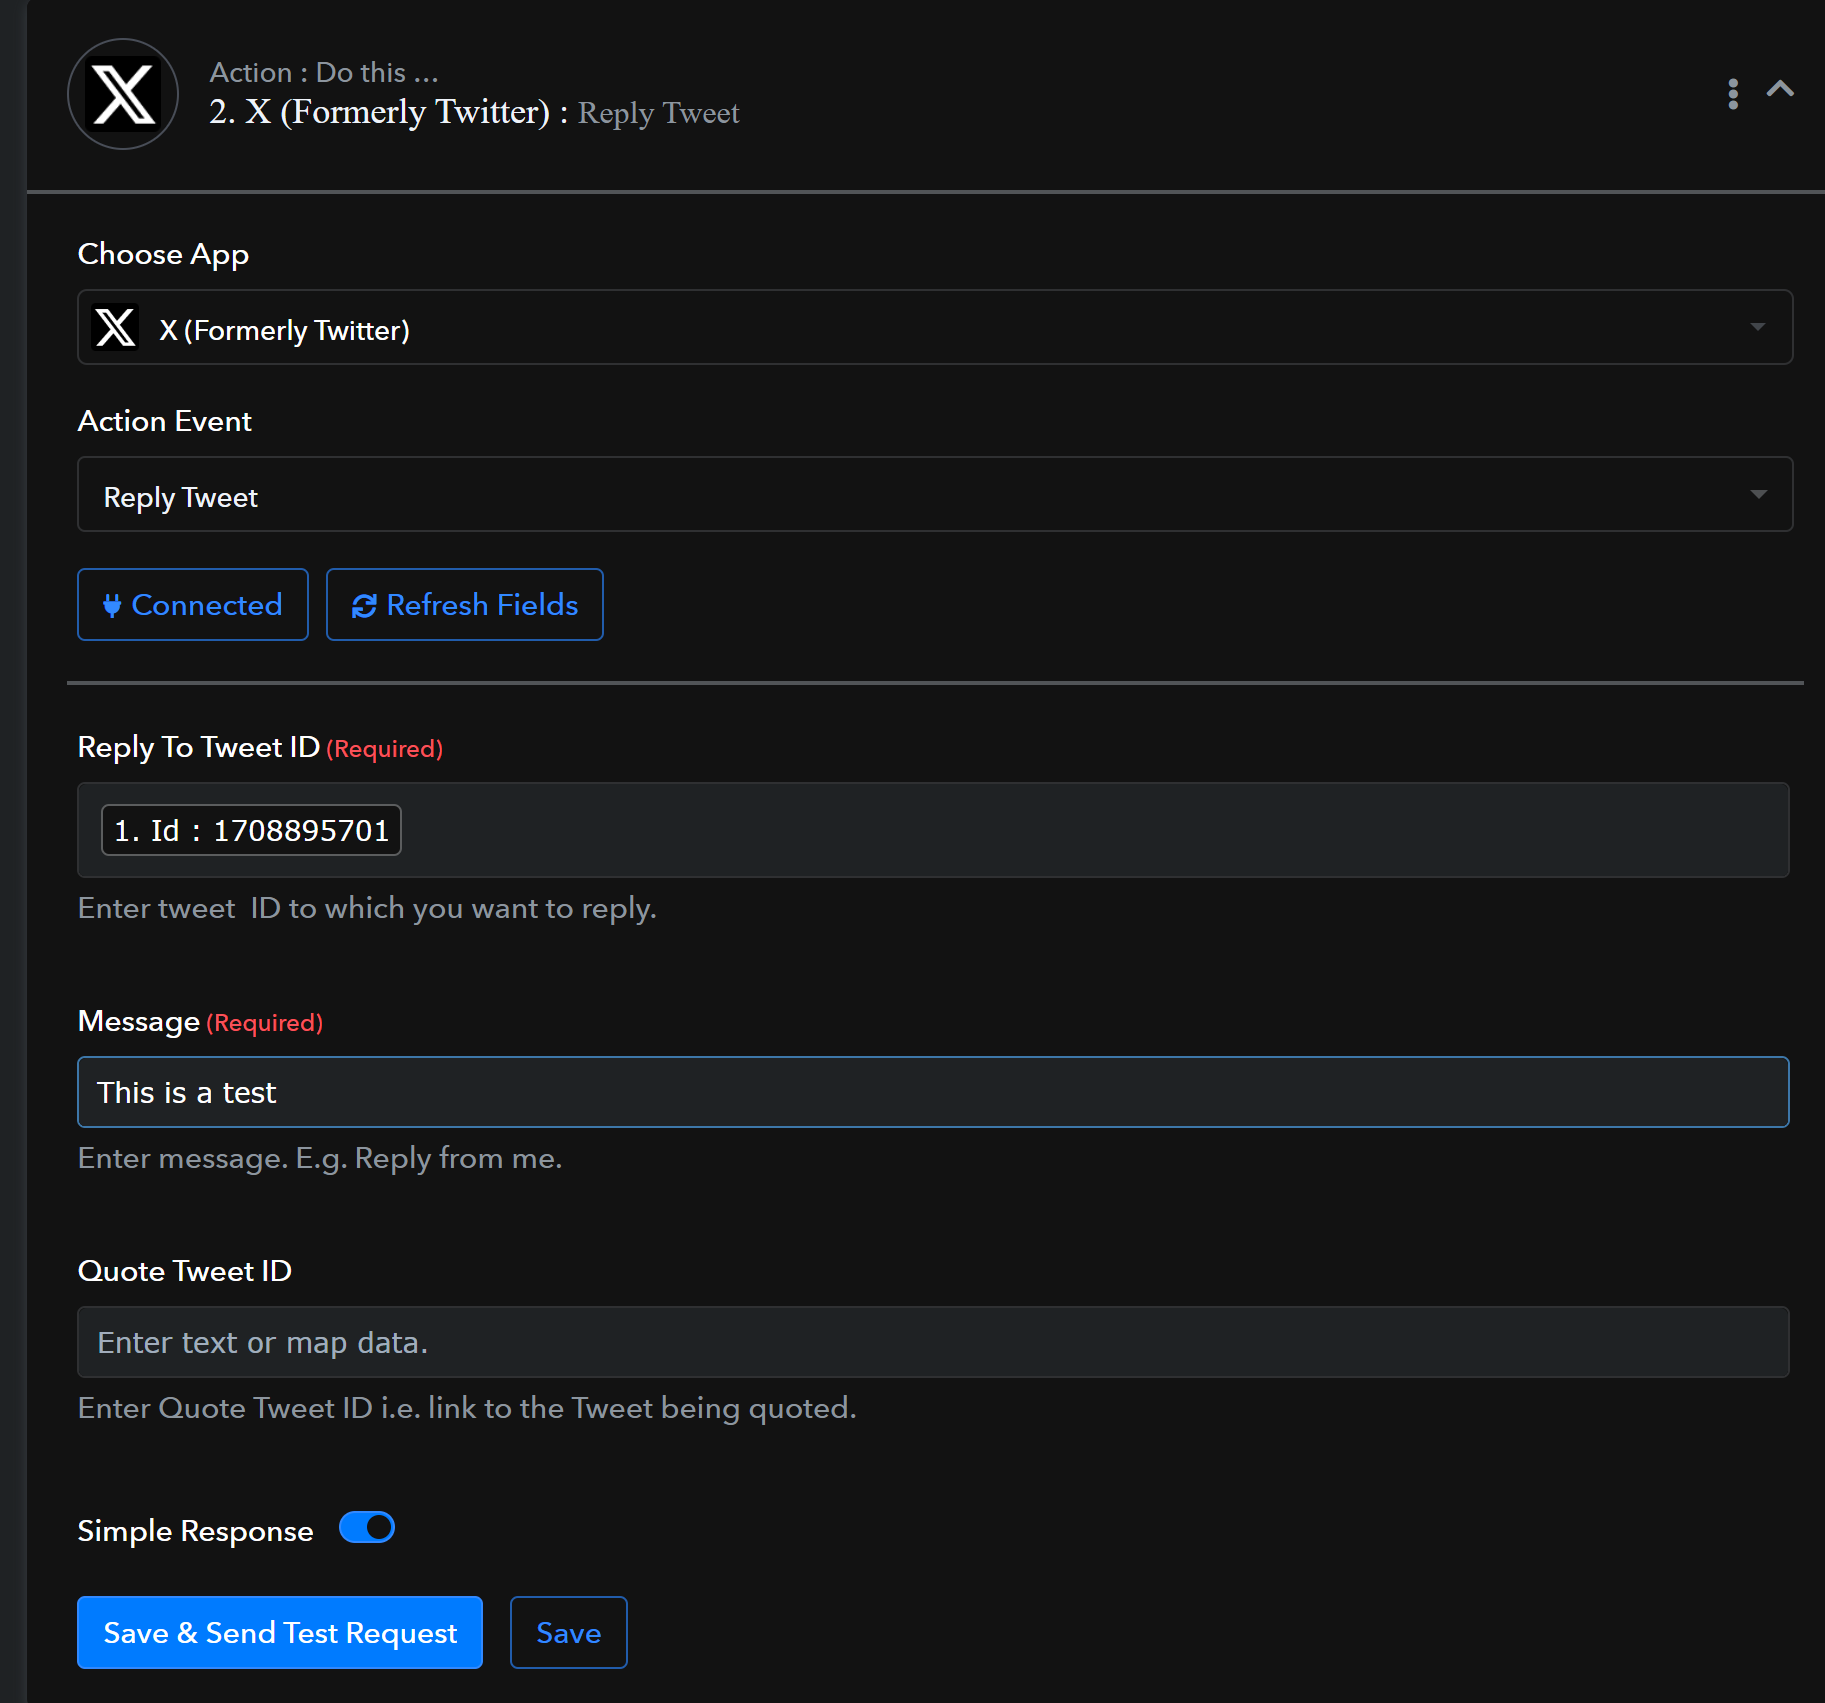This screenshot has height=1703, width=1825.
Task: Click the Refresh Fields button
Action: coord(465,605)
